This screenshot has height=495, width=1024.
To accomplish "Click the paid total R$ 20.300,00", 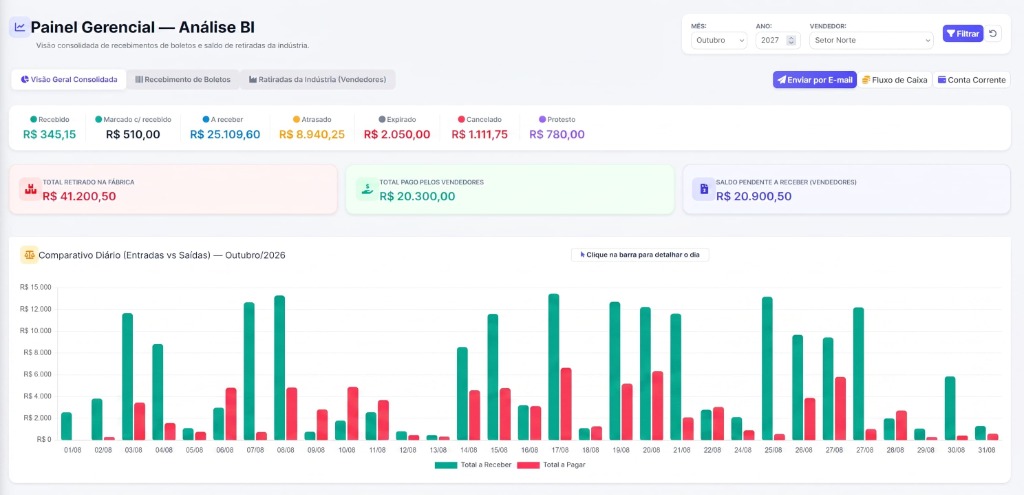I will 417,196.
